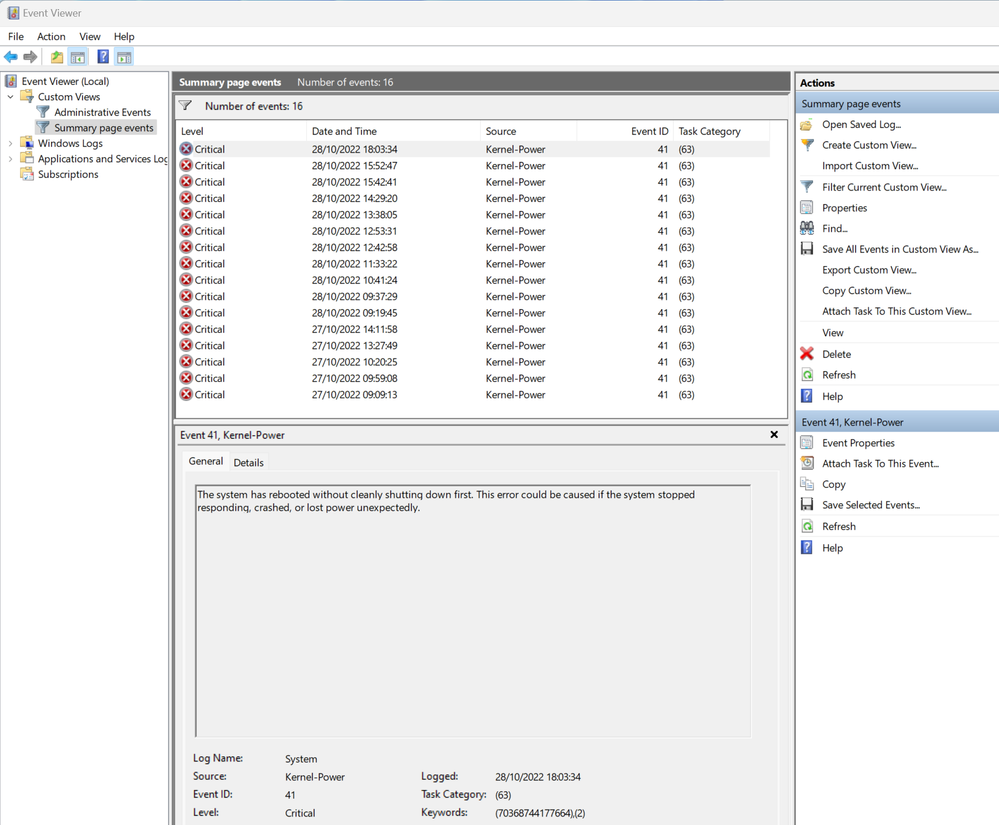The height and width of the screenshot is (825, 999).
Task: Expand Applications and Services Logs node
Action: click(x=10, y=159)
